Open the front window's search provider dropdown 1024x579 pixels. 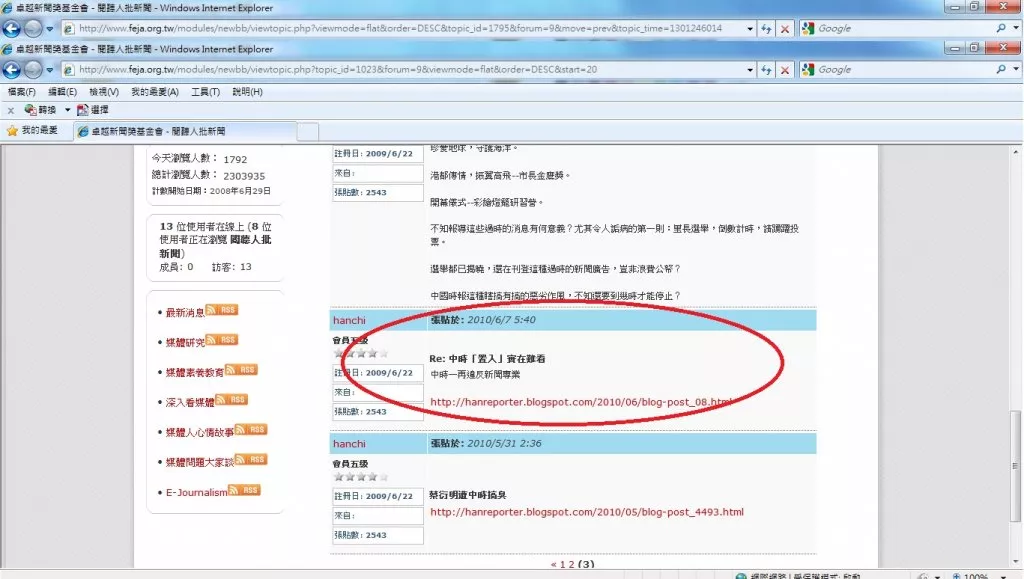coord(1016,69)
